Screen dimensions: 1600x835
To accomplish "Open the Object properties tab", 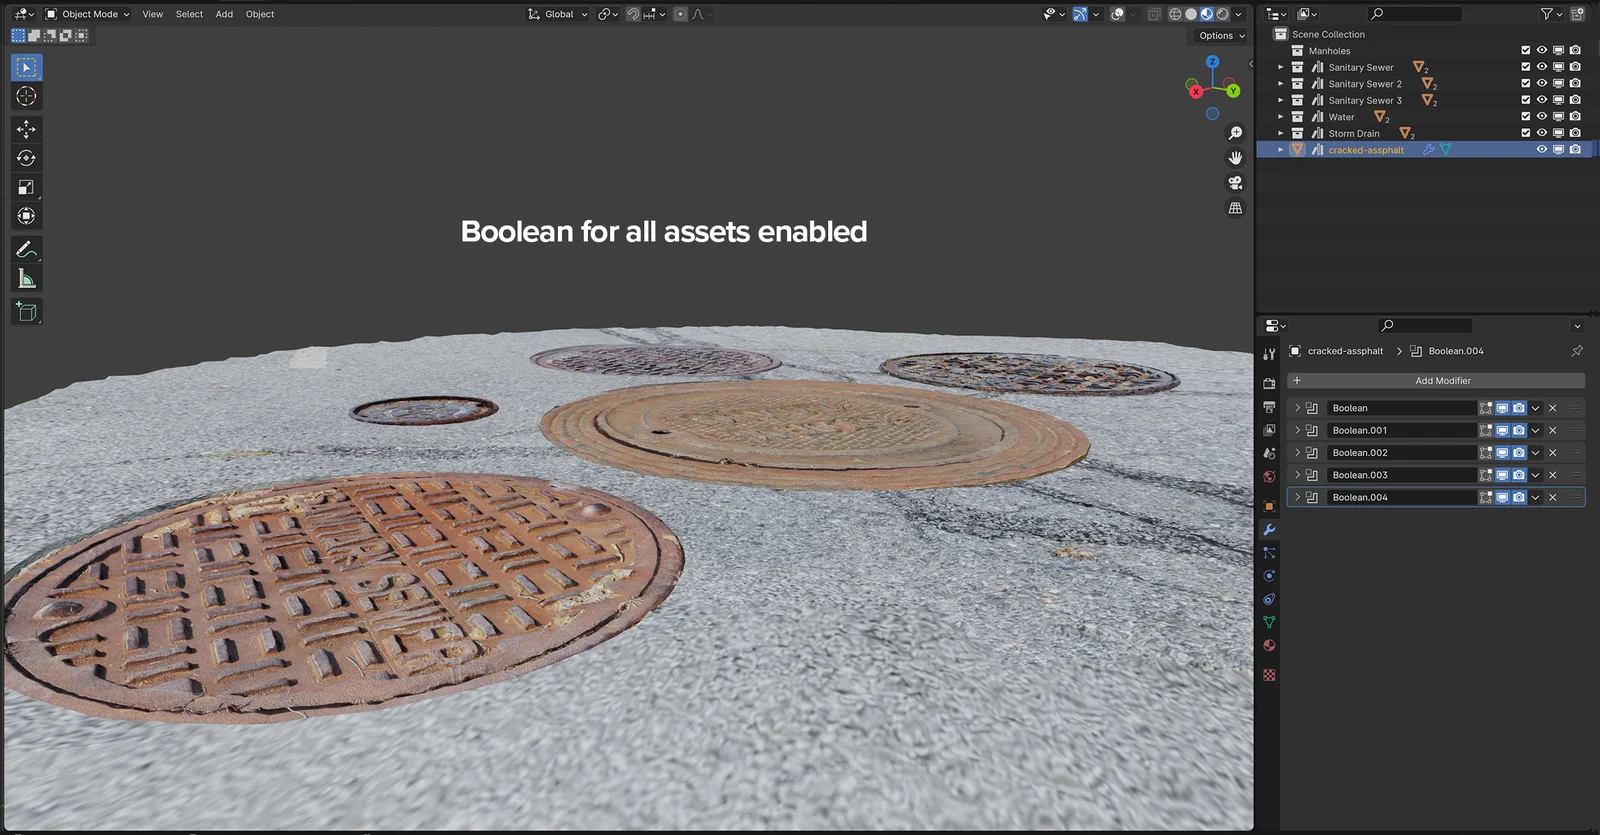I will (1269, 506).
